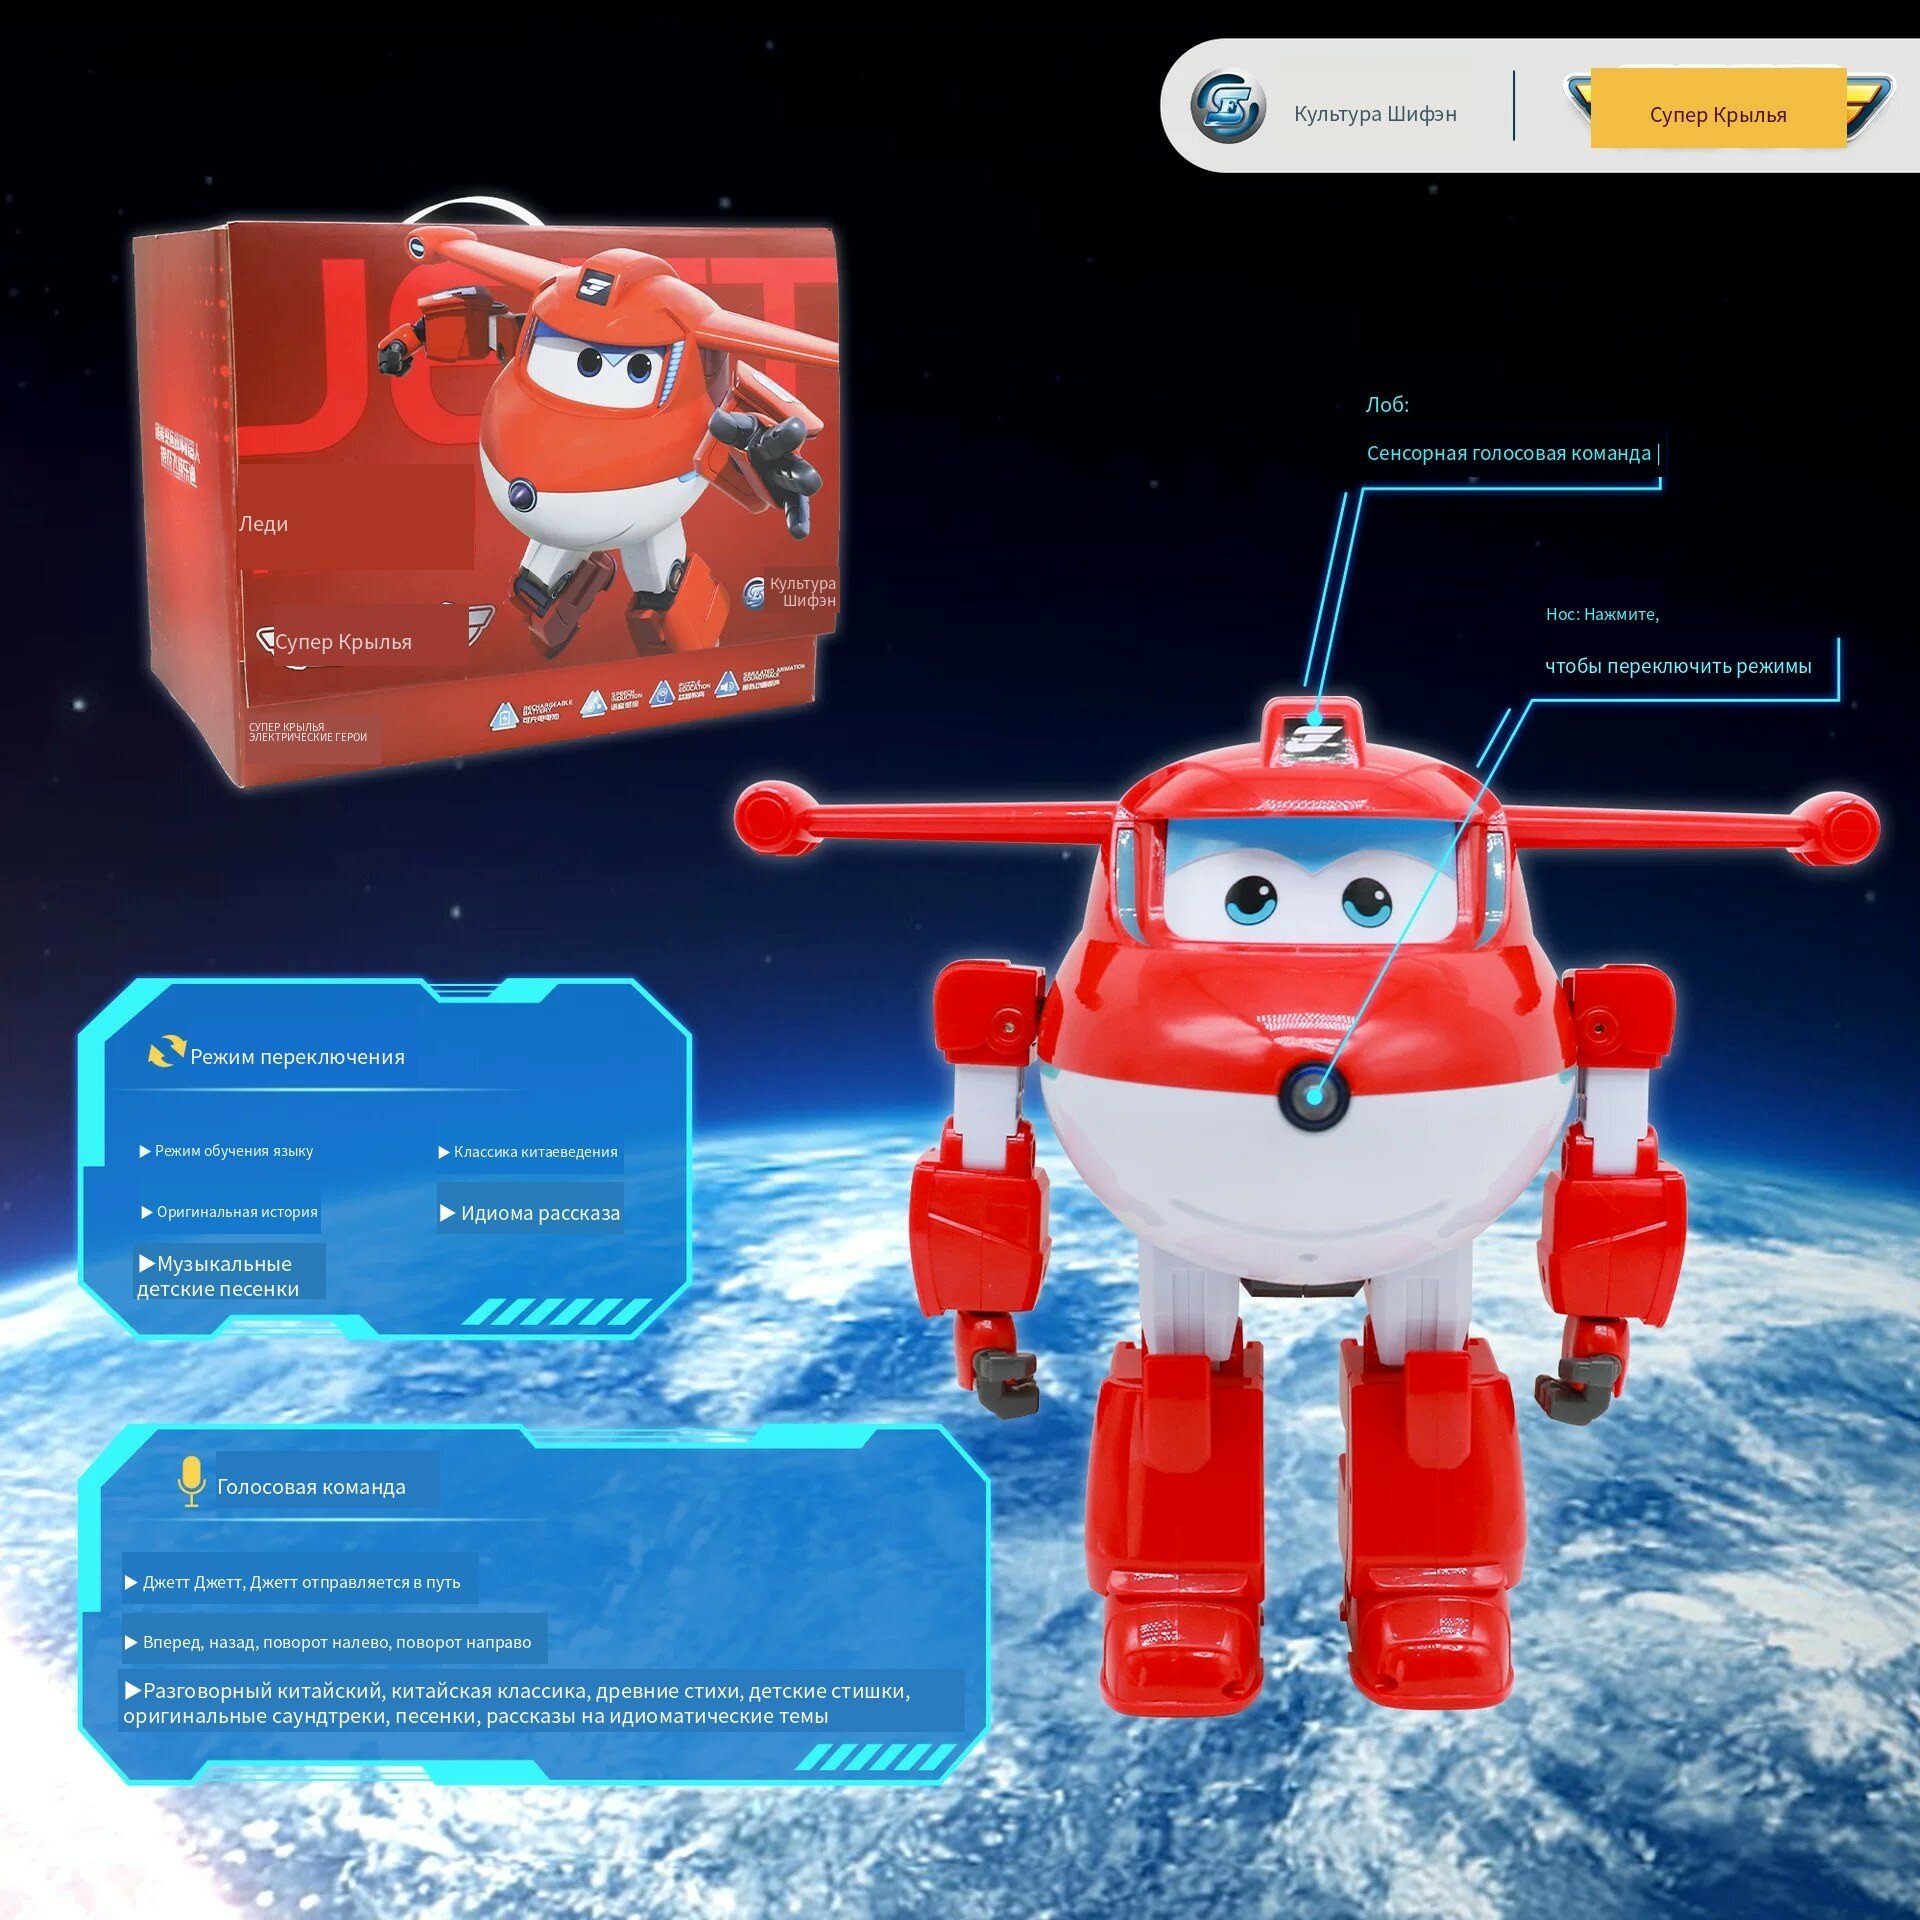Viewport: 1920px width, 1920px height.
Task: Click the Режим переключения heading
Action: [x=298, y=1057]
